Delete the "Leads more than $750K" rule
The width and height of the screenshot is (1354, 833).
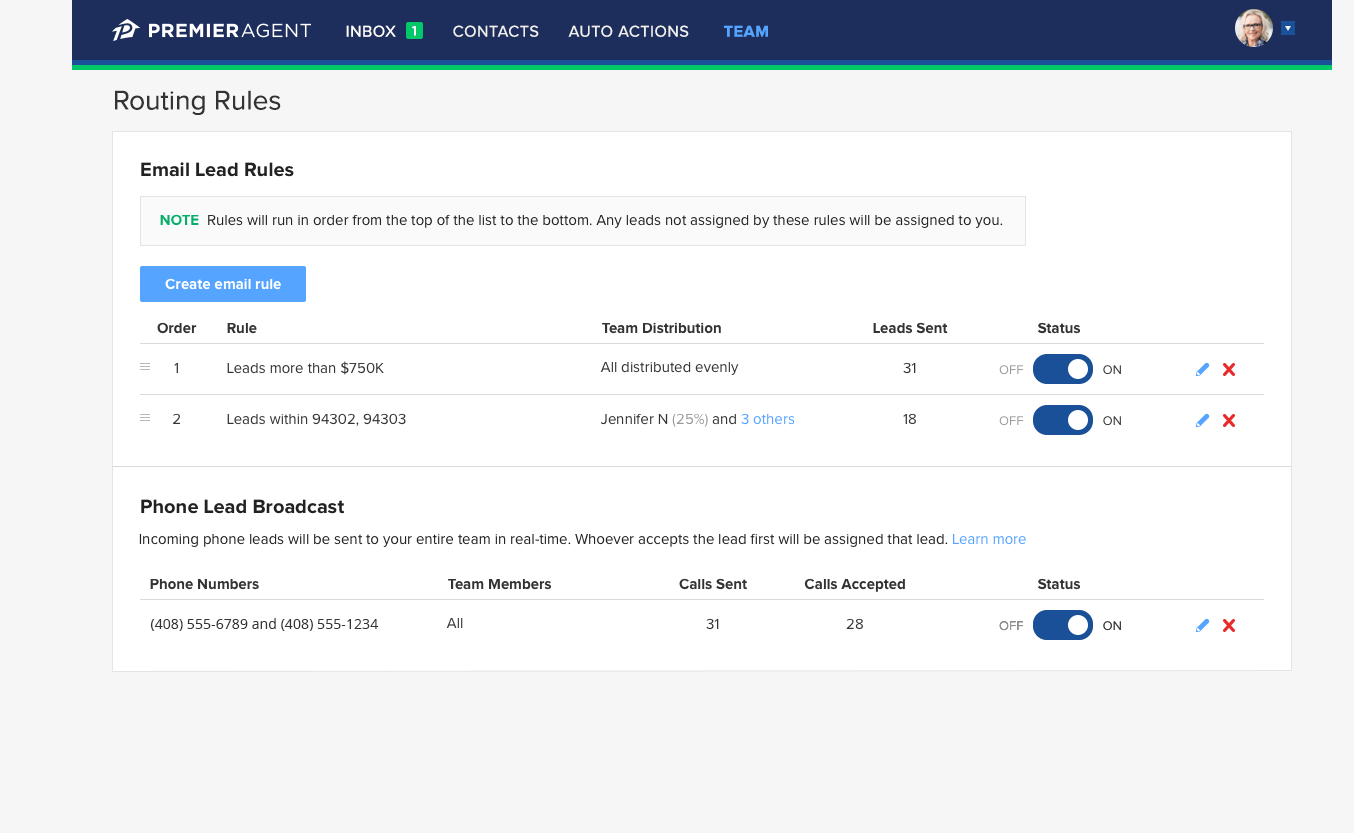point(1229,369)
